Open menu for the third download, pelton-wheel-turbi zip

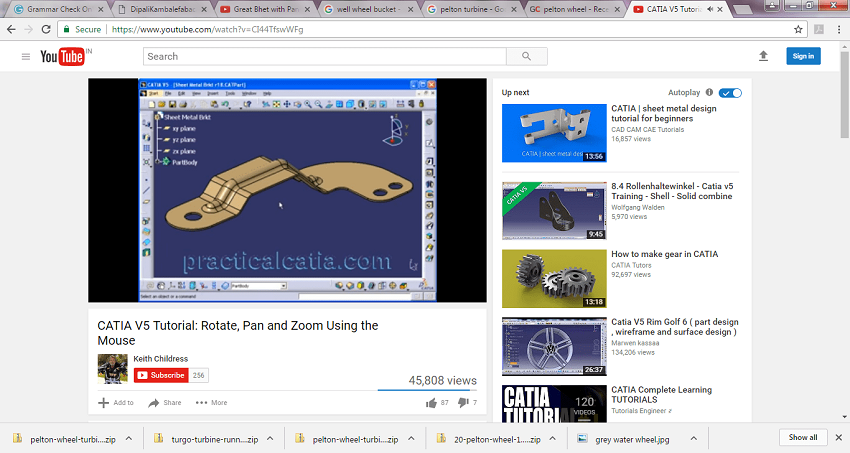(x=411, y=439)
